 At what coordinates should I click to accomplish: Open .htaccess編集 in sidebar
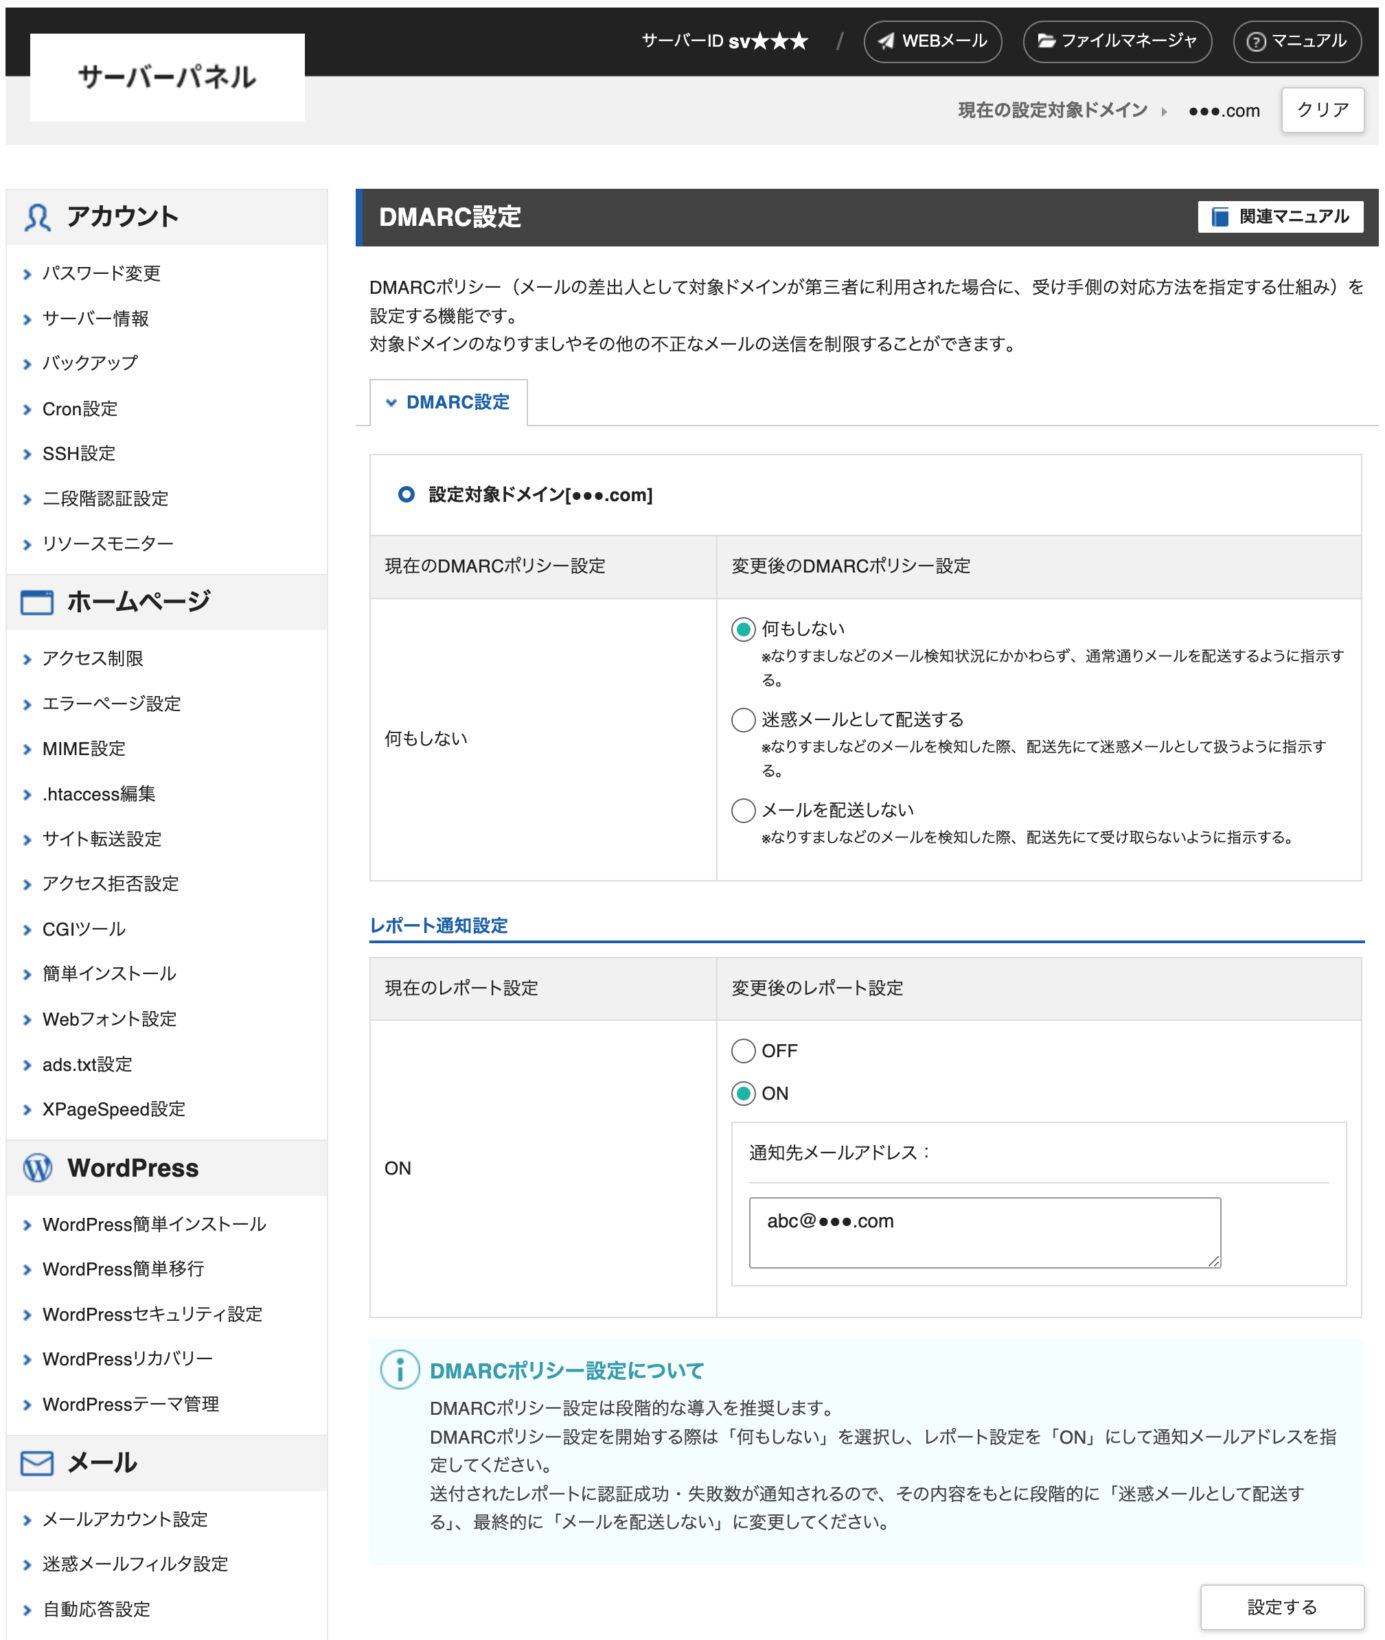coord(99,795)
